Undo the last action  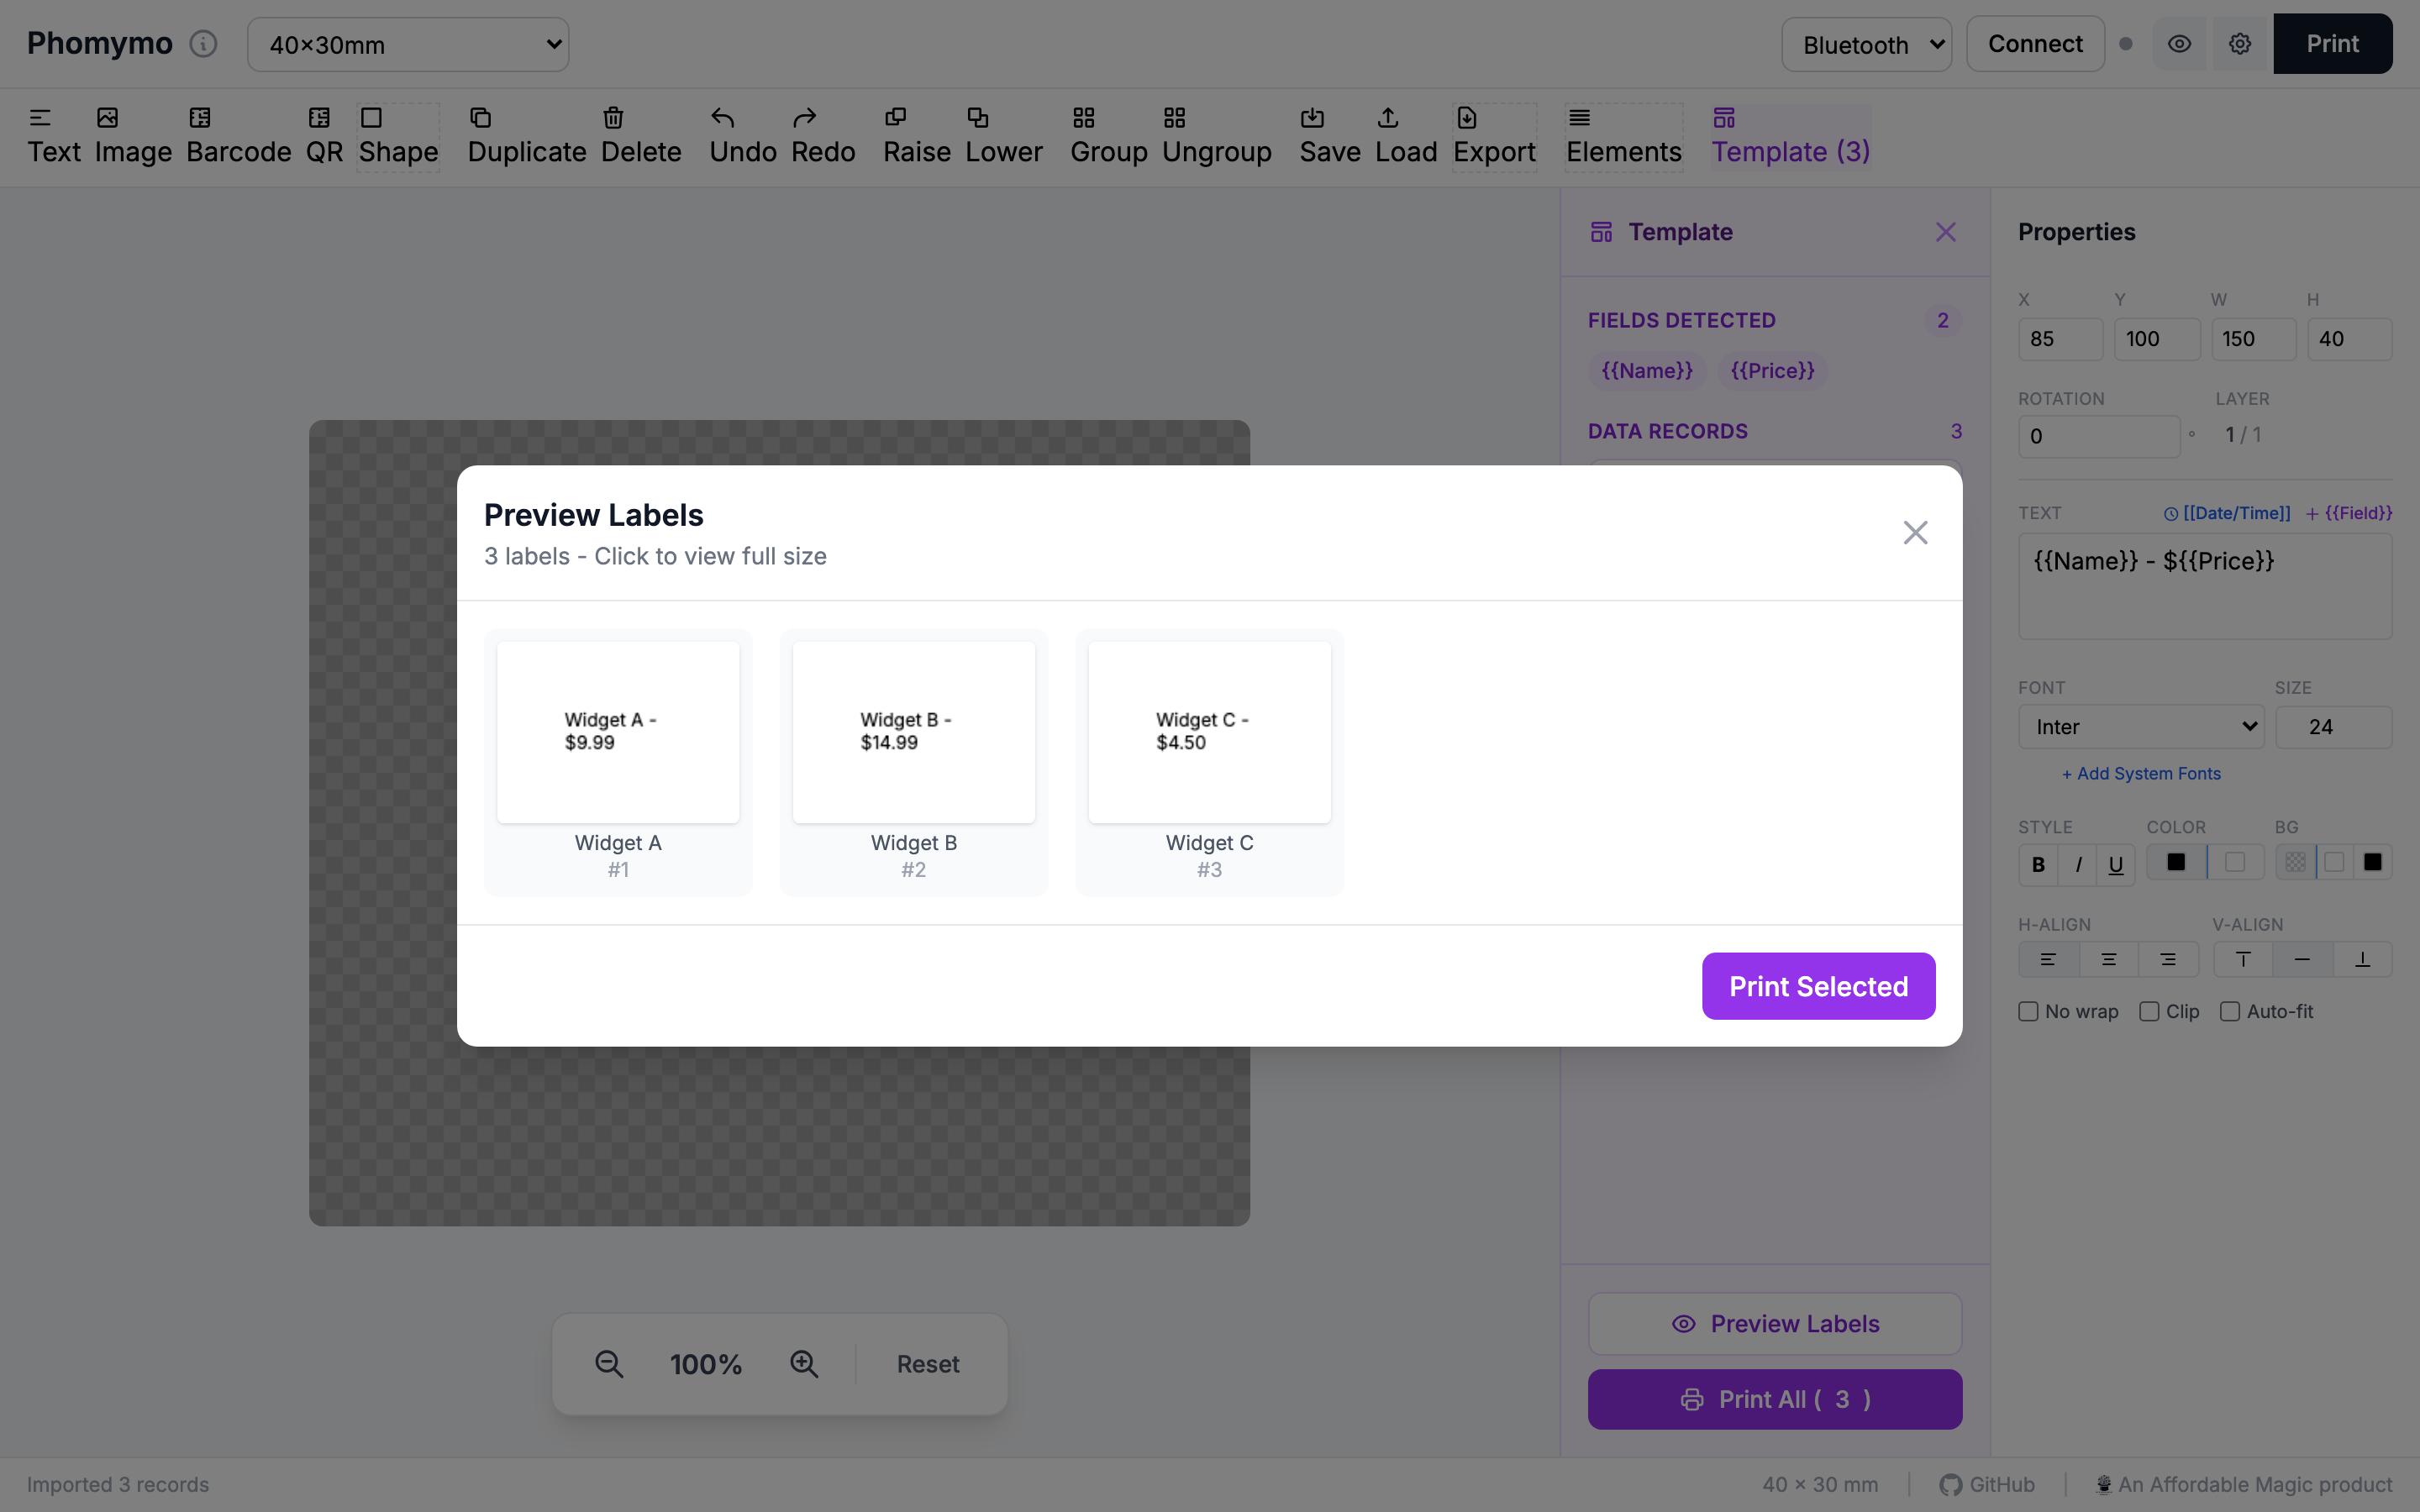pos(742,136)
